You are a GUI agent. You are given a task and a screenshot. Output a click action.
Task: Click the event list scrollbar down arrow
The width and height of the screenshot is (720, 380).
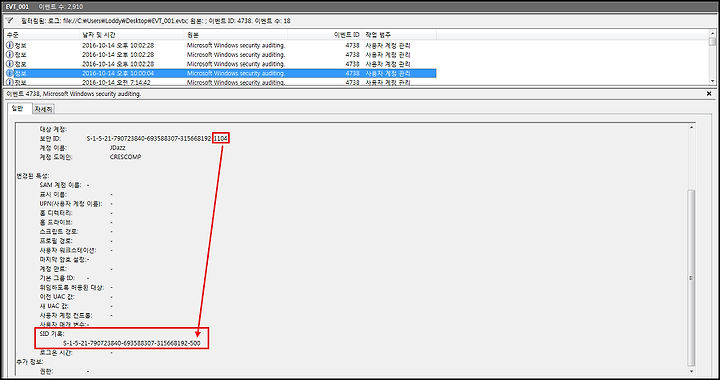712,82
